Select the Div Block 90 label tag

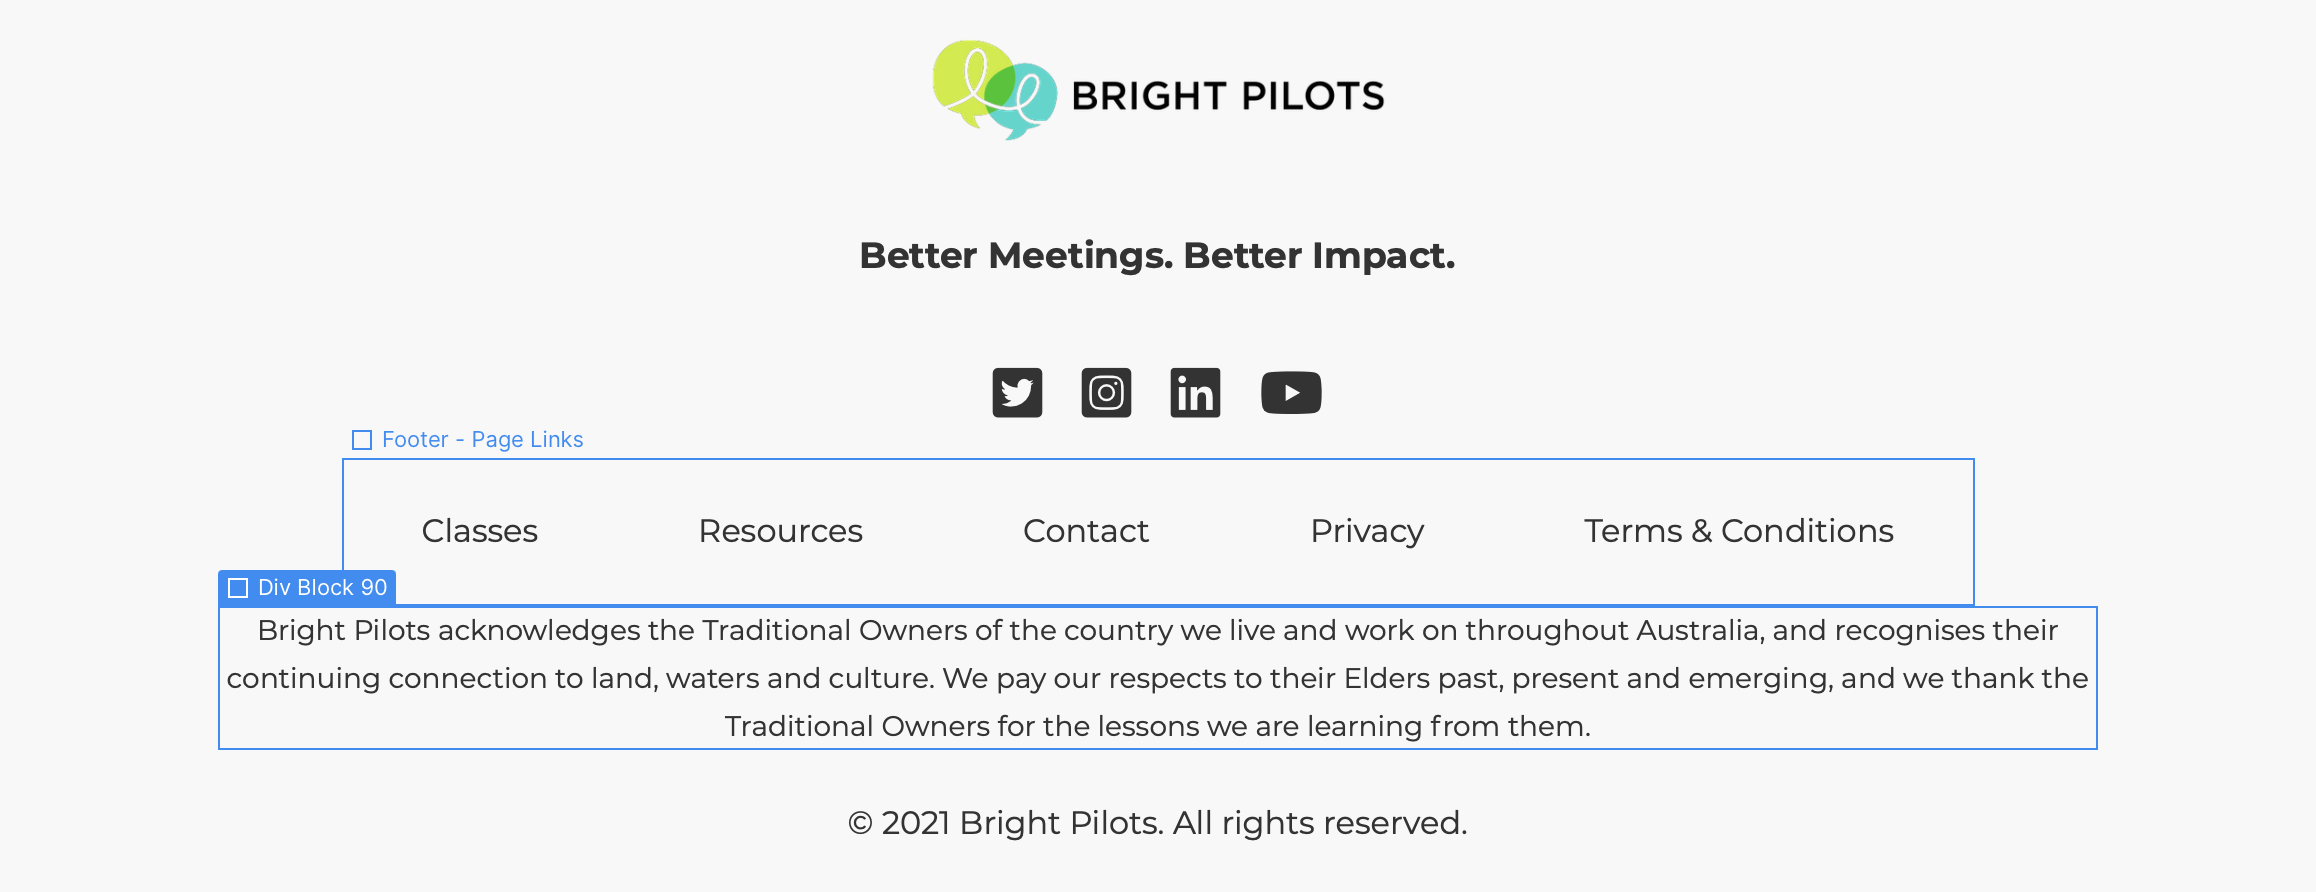[x=307, y=588]
